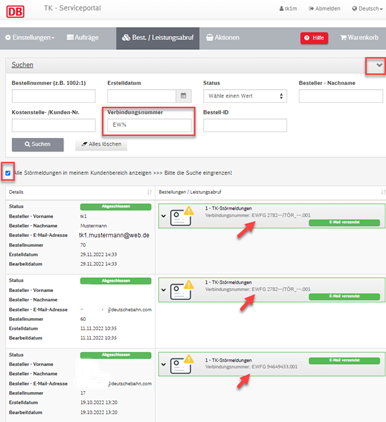
Task: Open the Warenkorb shopping cart
Action: (x=359, y=38)
